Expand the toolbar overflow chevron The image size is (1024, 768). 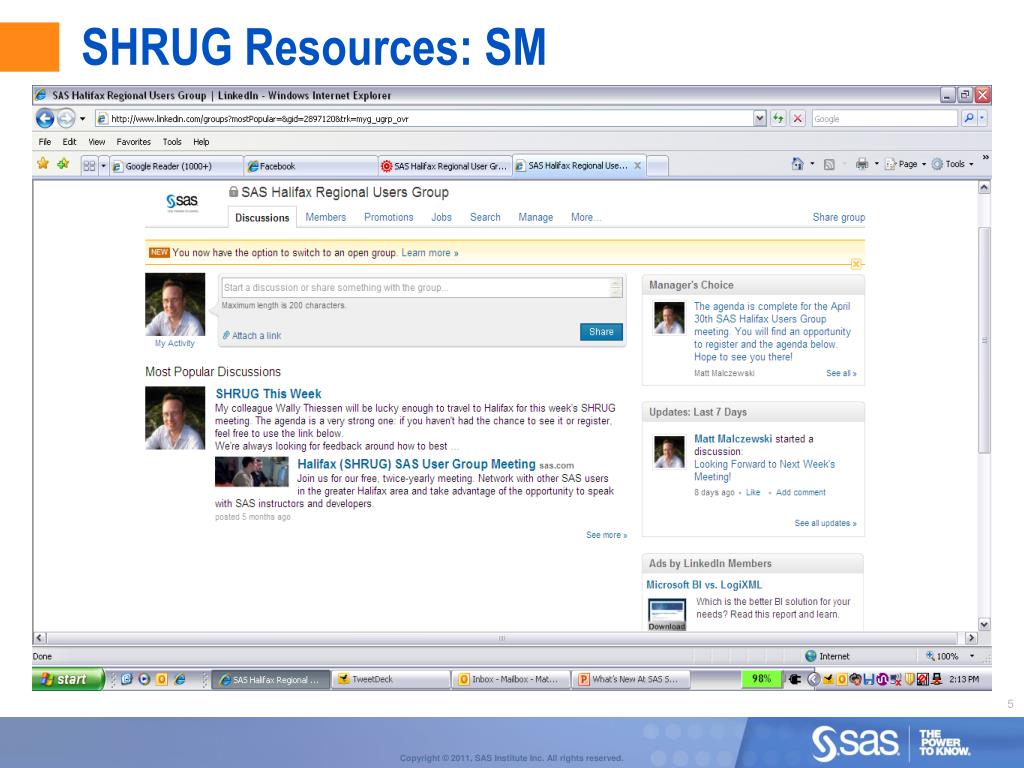point(985,157)
